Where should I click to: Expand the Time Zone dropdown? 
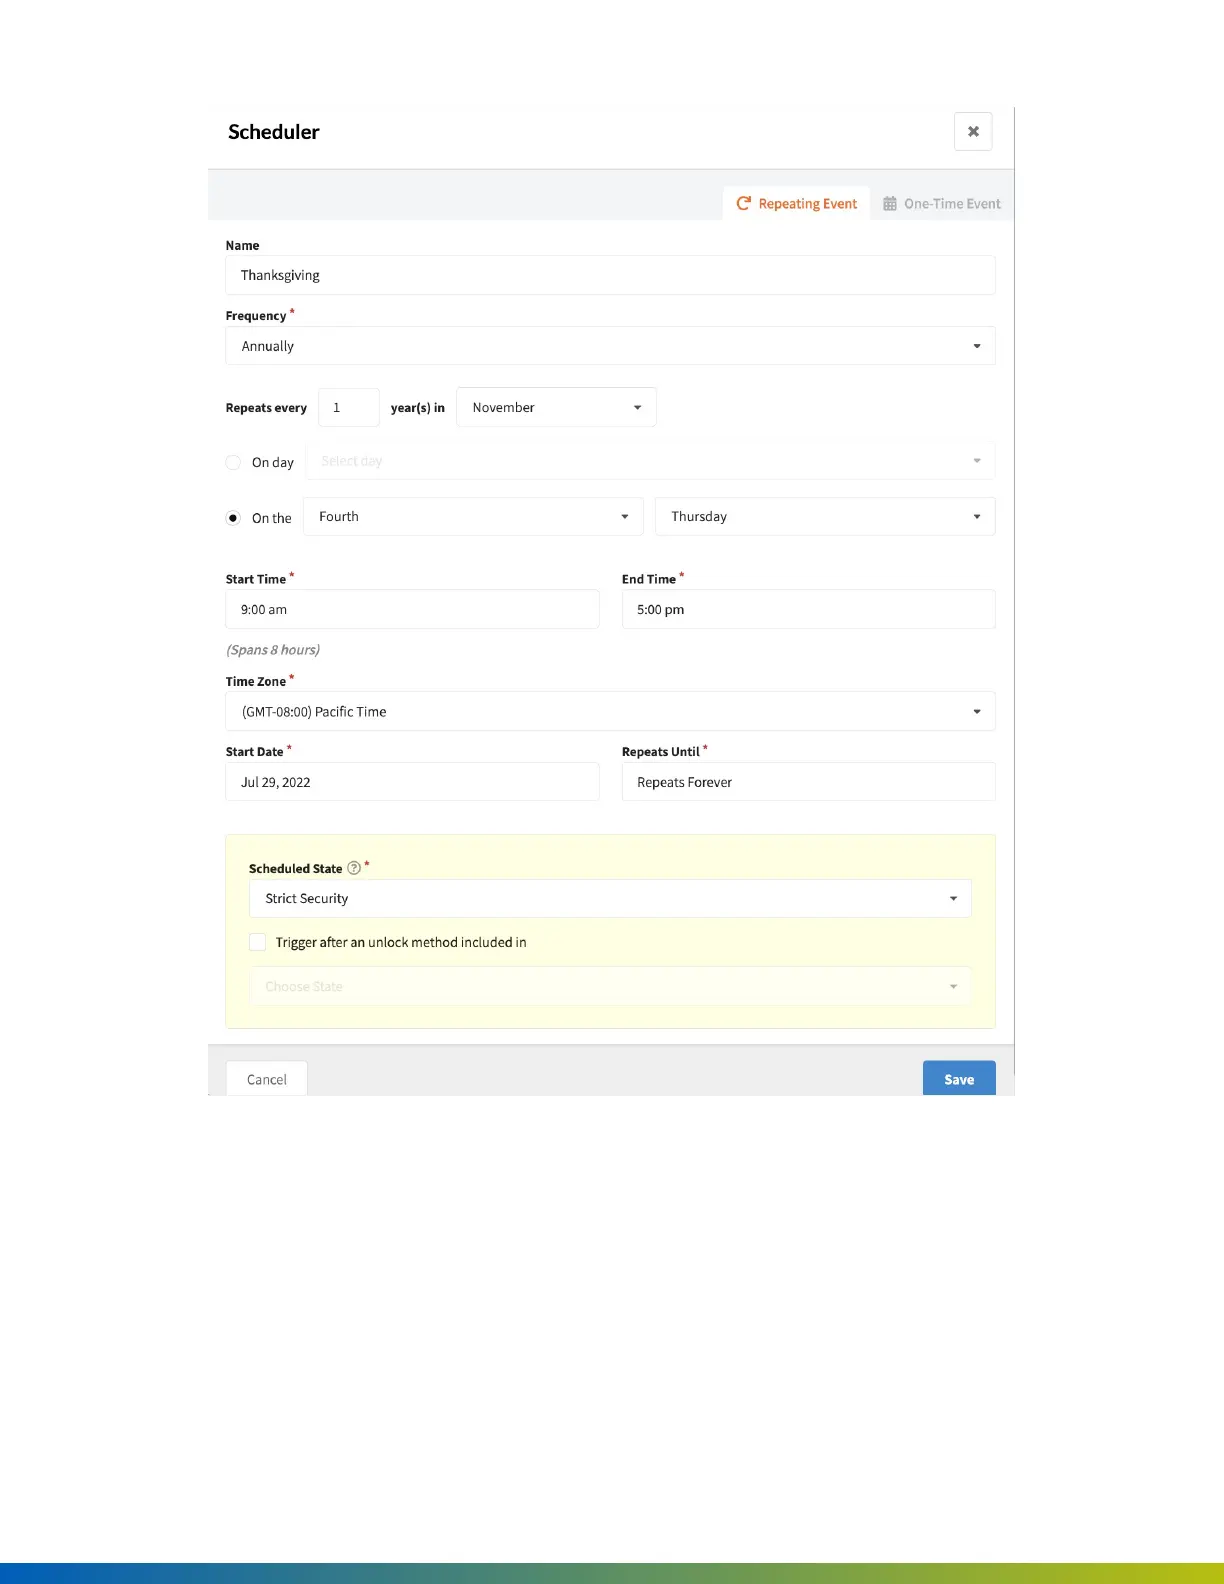pyautogui.click(x=610, y=712)
